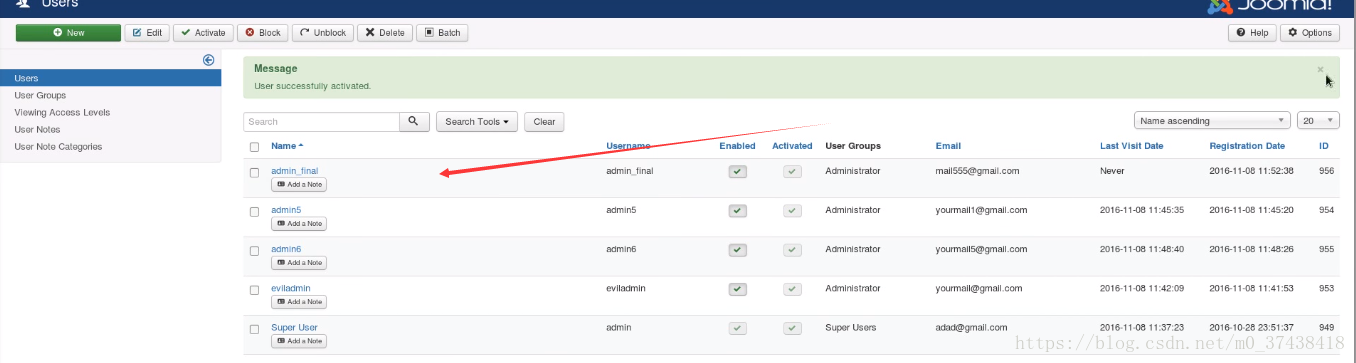Open the Name ascending sort dropdown

[x=1212, y=121]
